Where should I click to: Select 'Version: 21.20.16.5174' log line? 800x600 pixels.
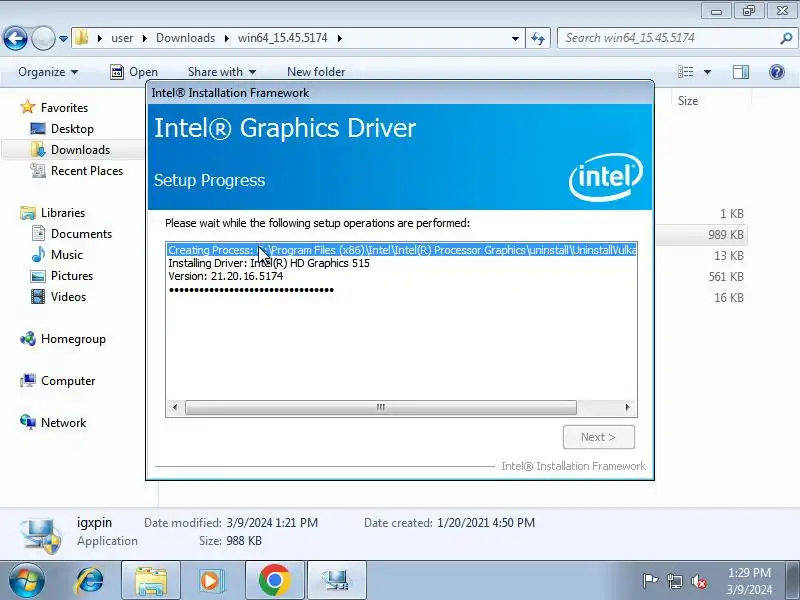pos(226,276)
